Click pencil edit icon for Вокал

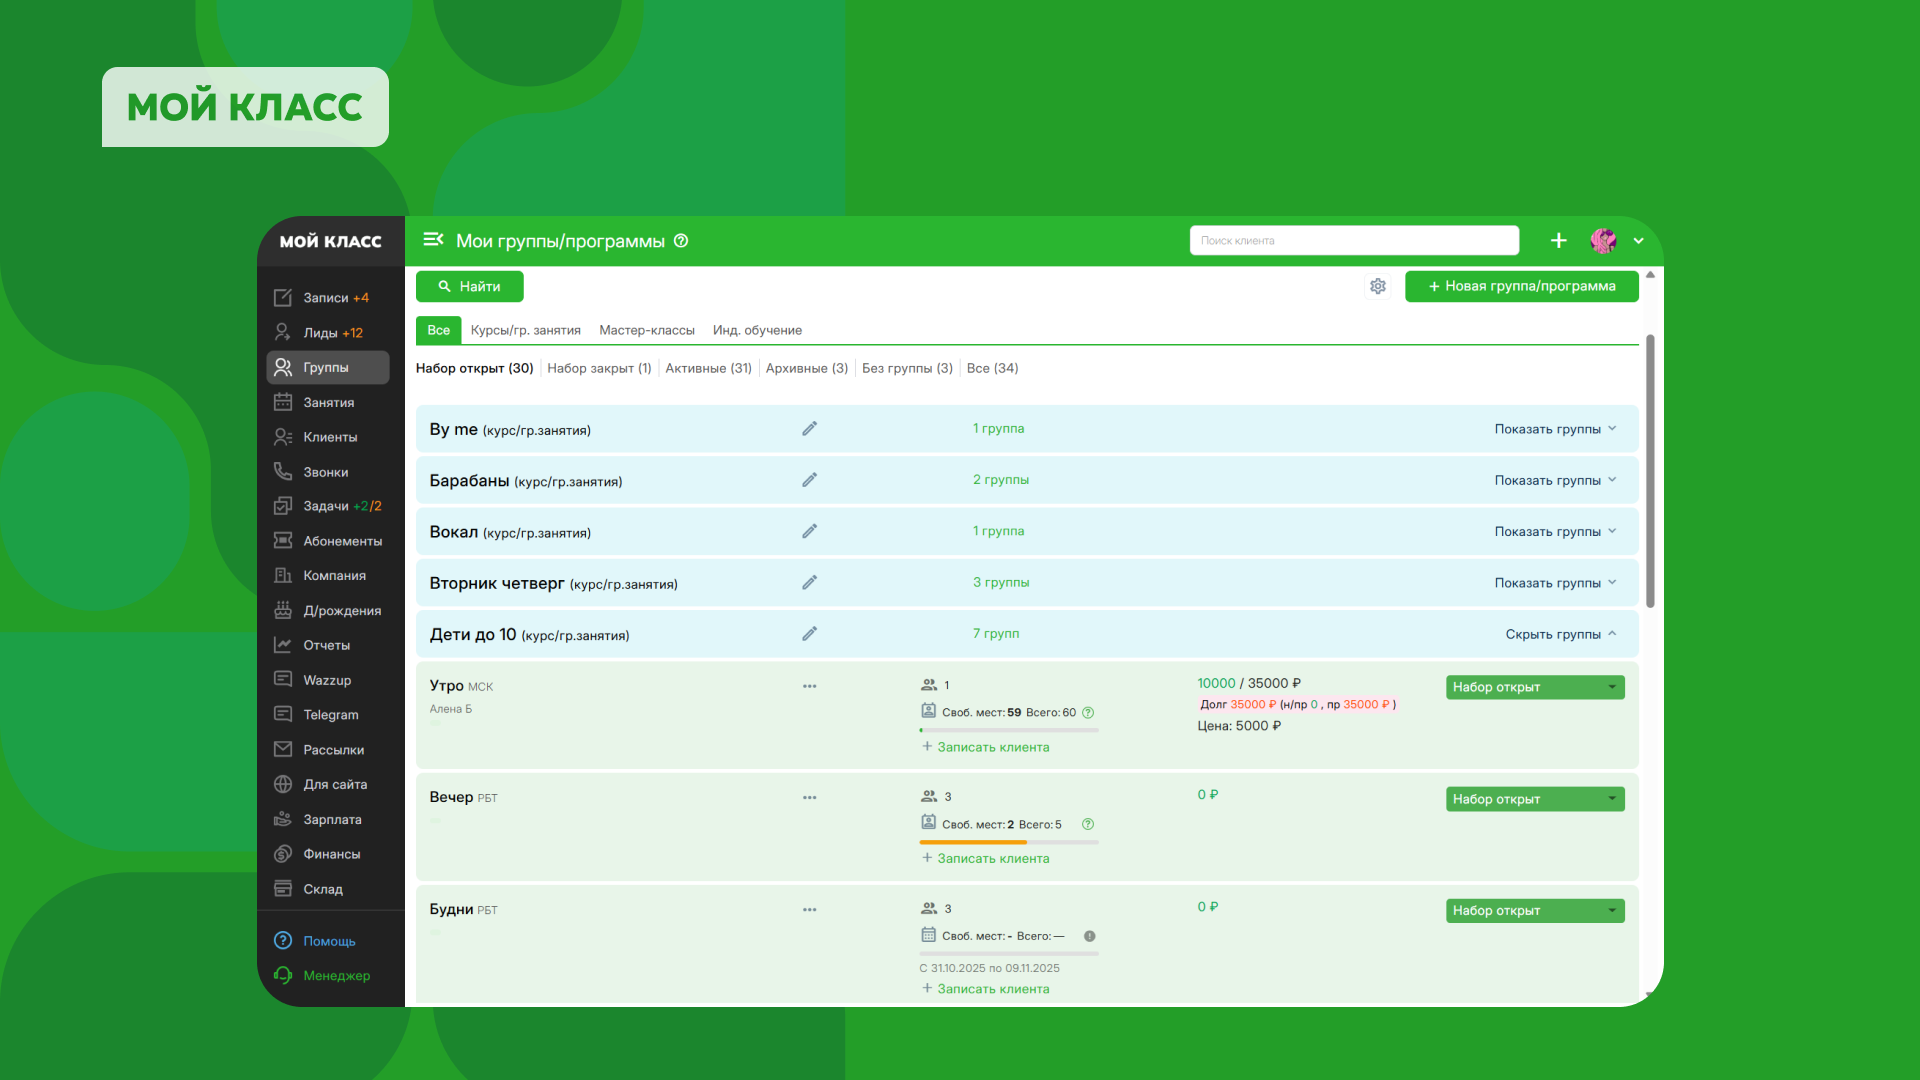point(809,531)
